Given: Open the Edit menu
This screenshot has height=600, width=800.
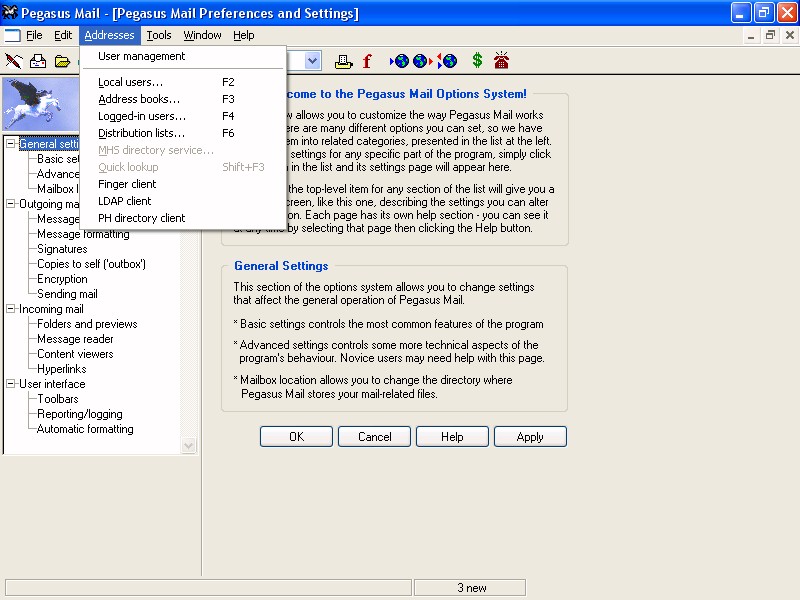Looking at the screenshot, I should [x=63, y=35].
